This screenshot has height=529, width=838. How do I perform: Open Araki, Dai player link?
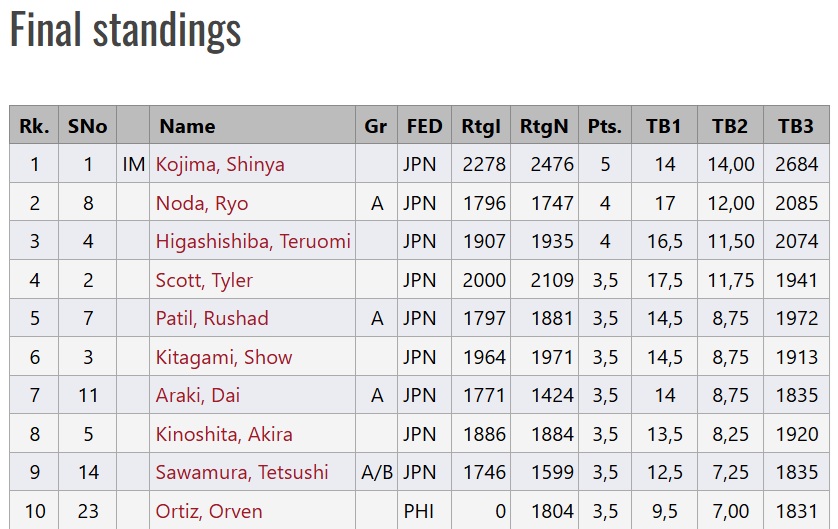[x=197, y=395]
